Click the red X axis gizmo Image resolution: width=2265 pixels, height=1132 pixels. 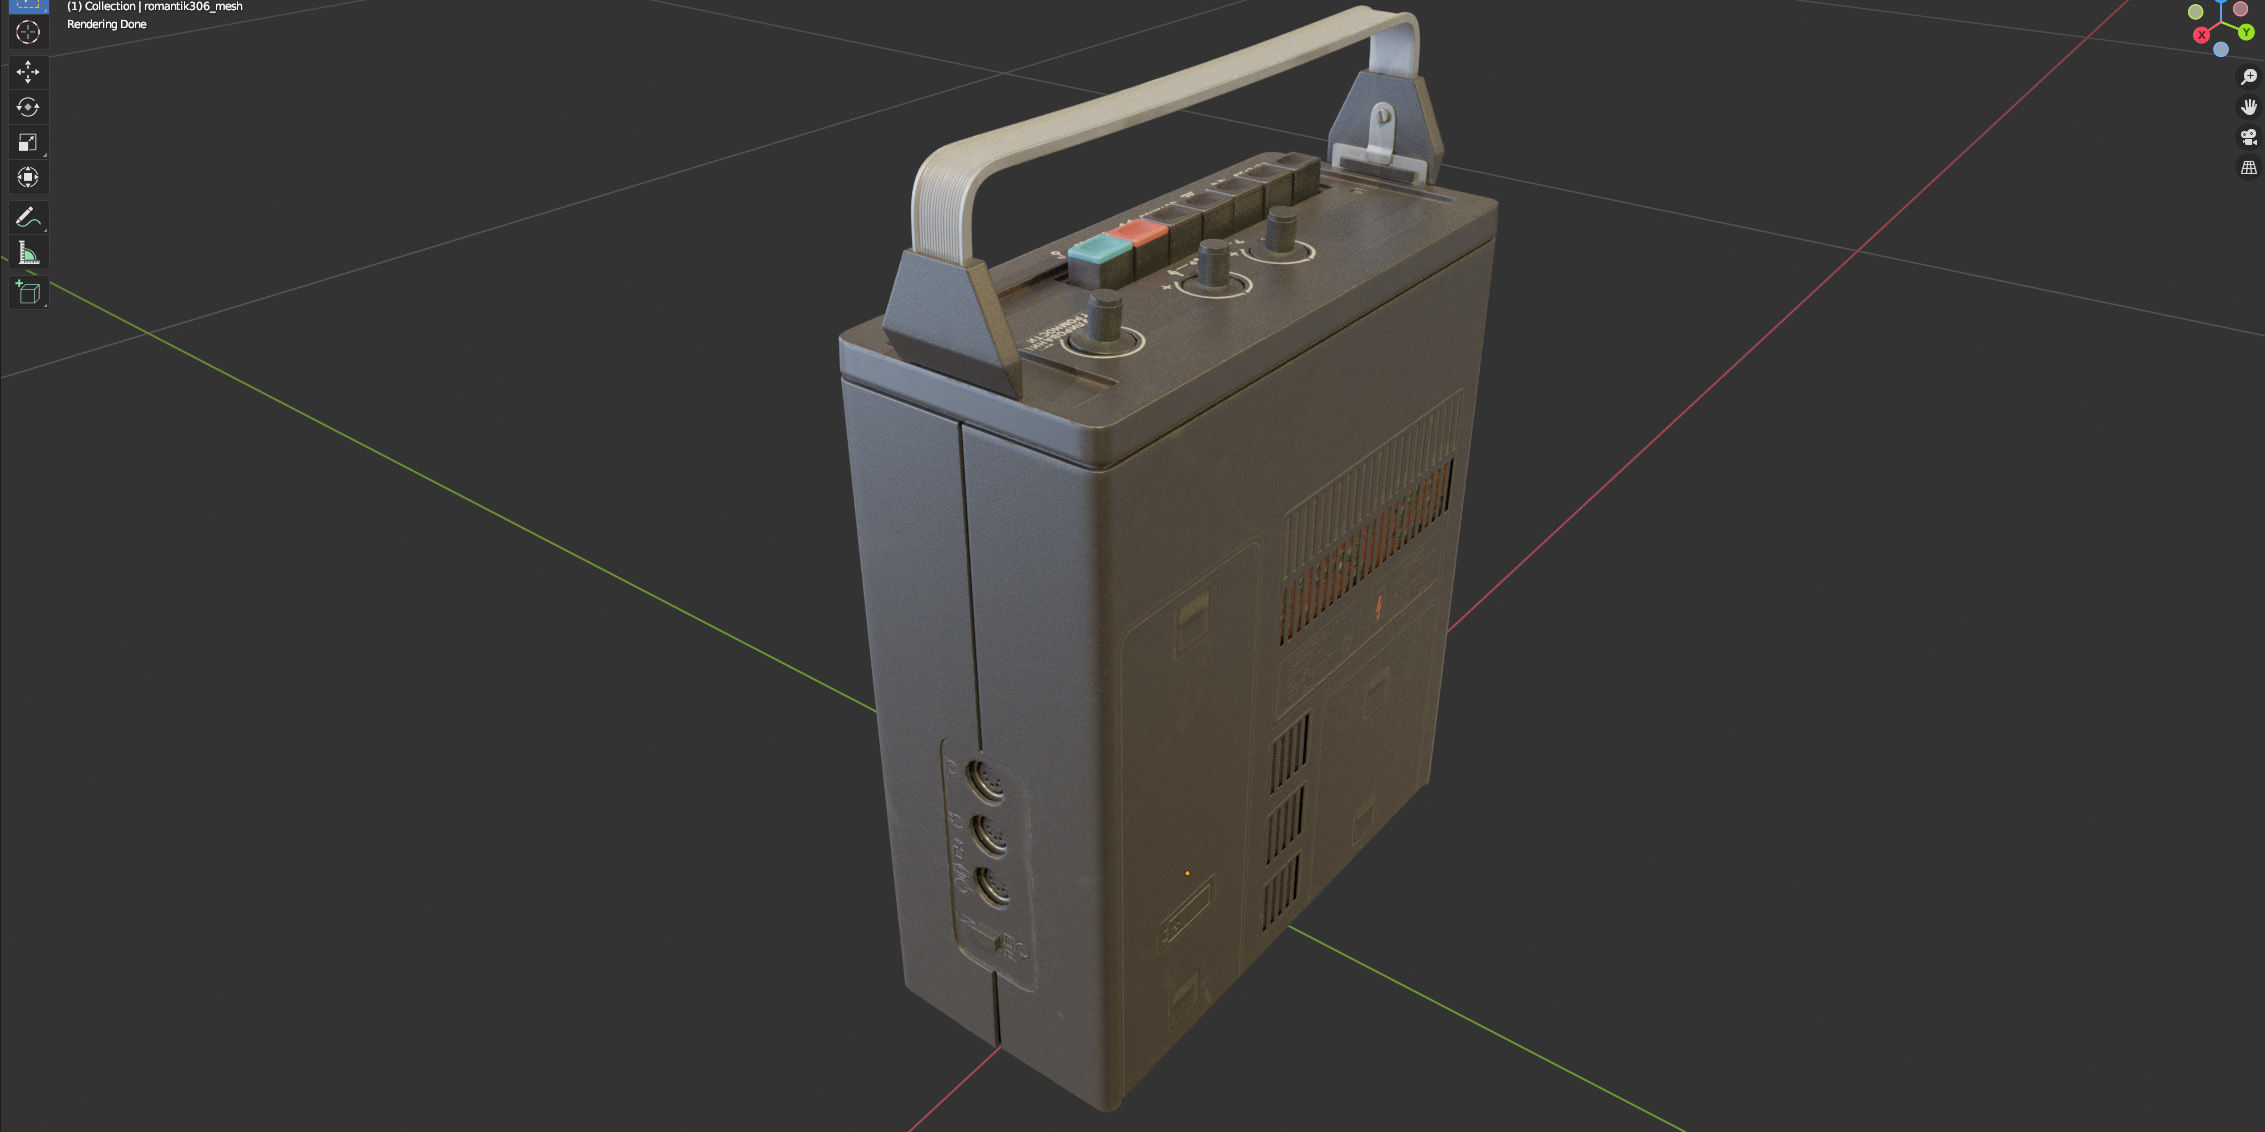pyautogui.click(x=2201, y=35)
